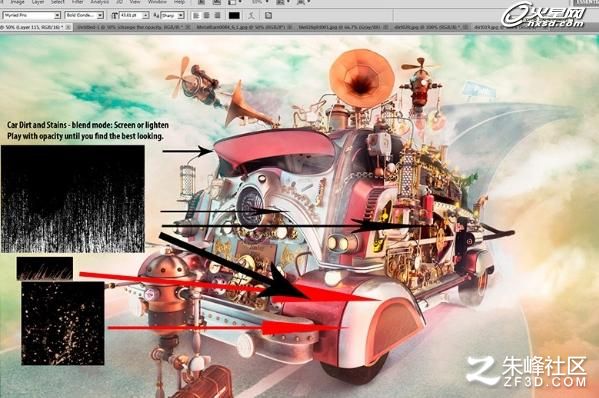599x398 pixels.
Task: Close the dirt50.jpg document tab
Action: click(465, 27)
